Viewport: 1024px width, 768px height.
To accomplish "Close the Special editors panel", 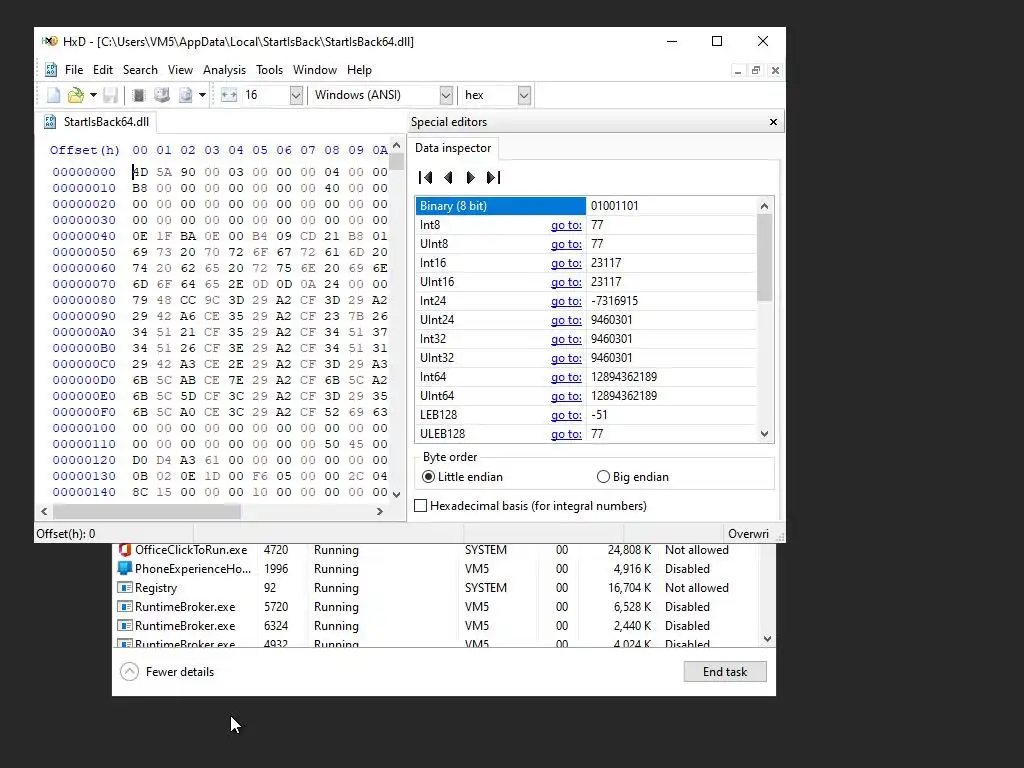I will pos(773,122).
